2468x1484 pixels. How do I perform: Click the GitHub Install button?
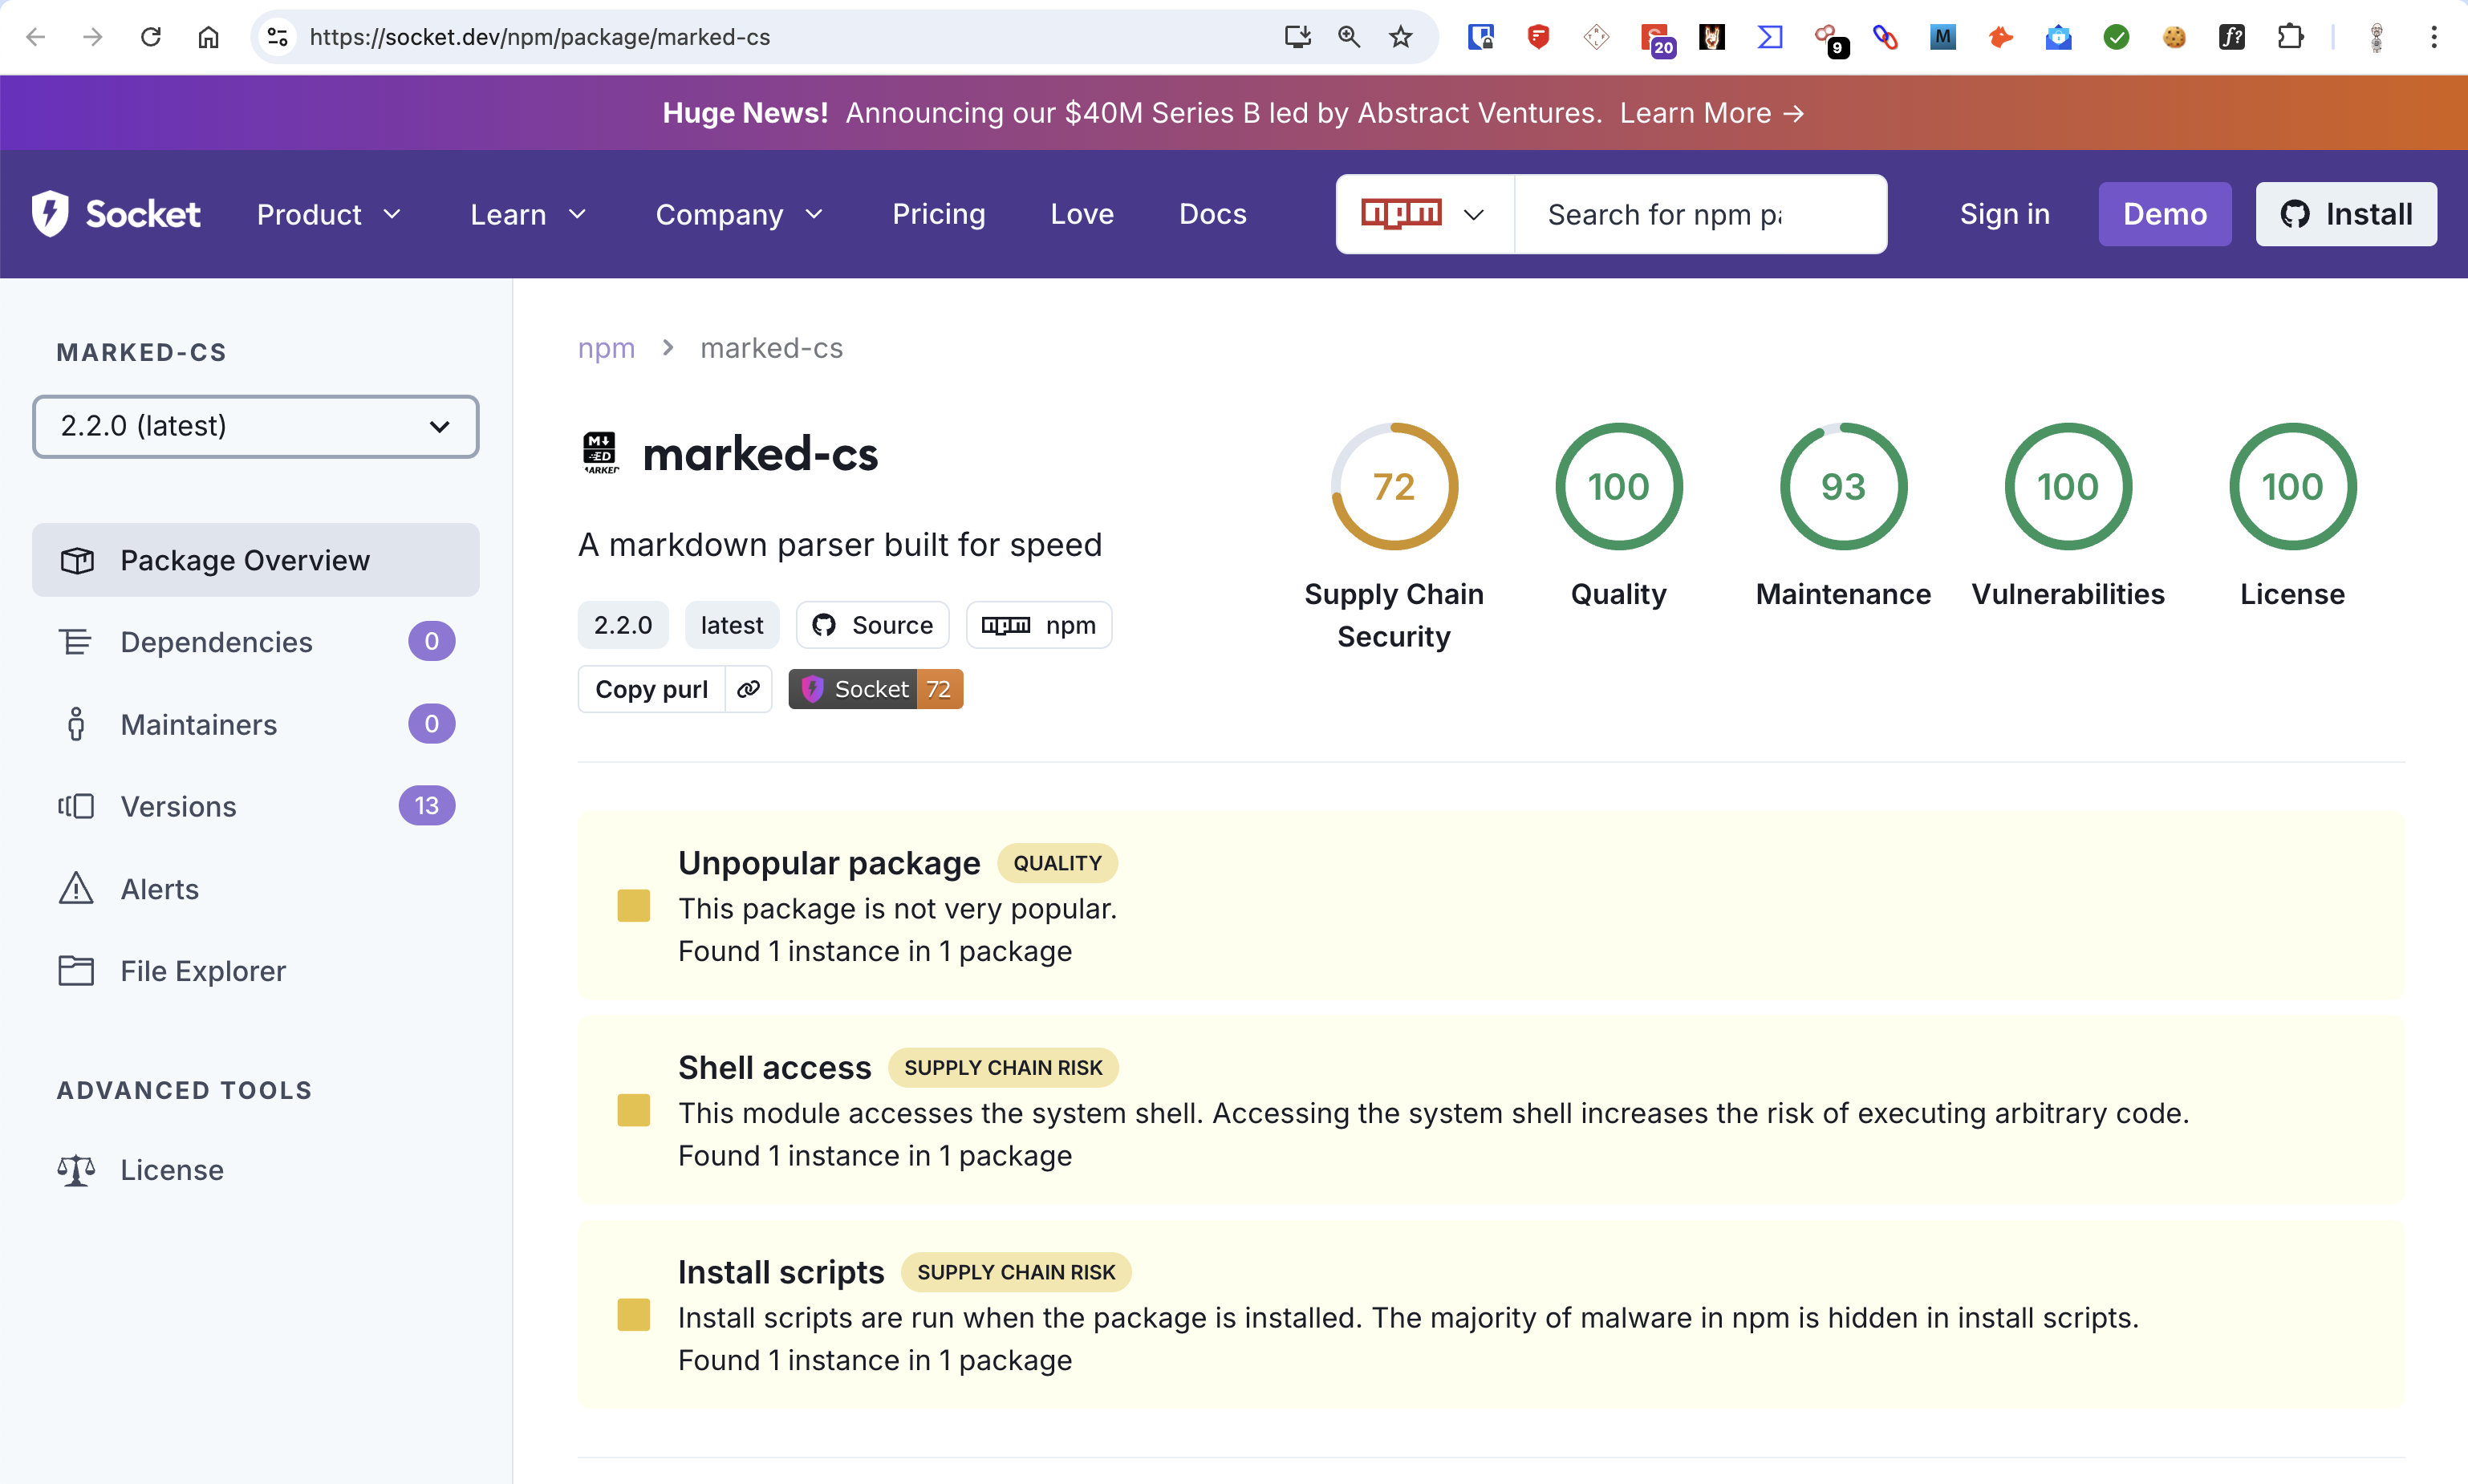click(x=2345, y=214)
